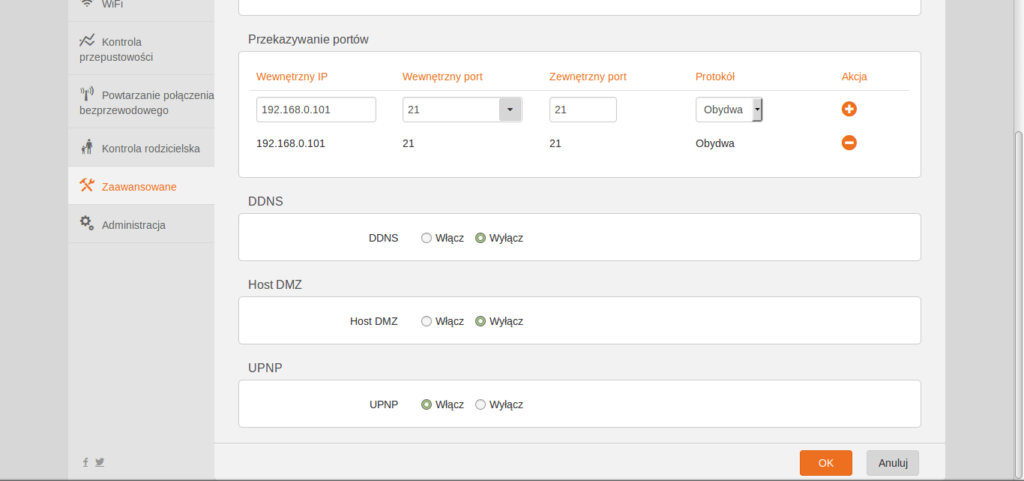This screenshot has width=1024, height=481.
Task: Expand the Protokół Obydwa dropdown
Action: click(757, 110)
